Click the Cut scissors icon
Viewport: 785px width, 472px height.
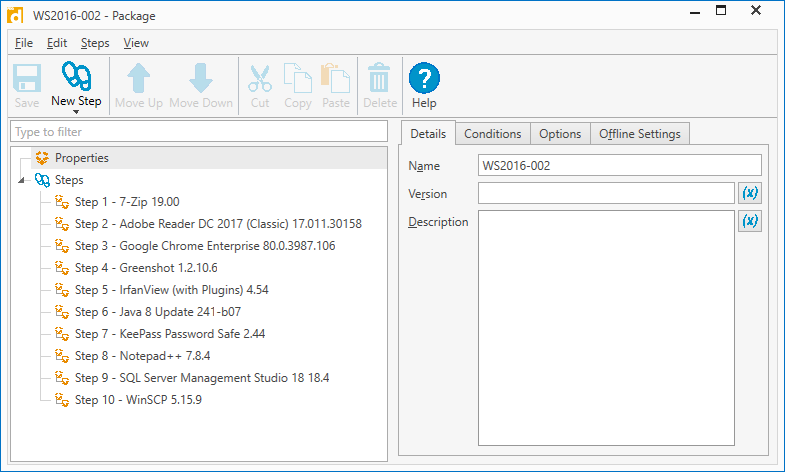(260, 78)
